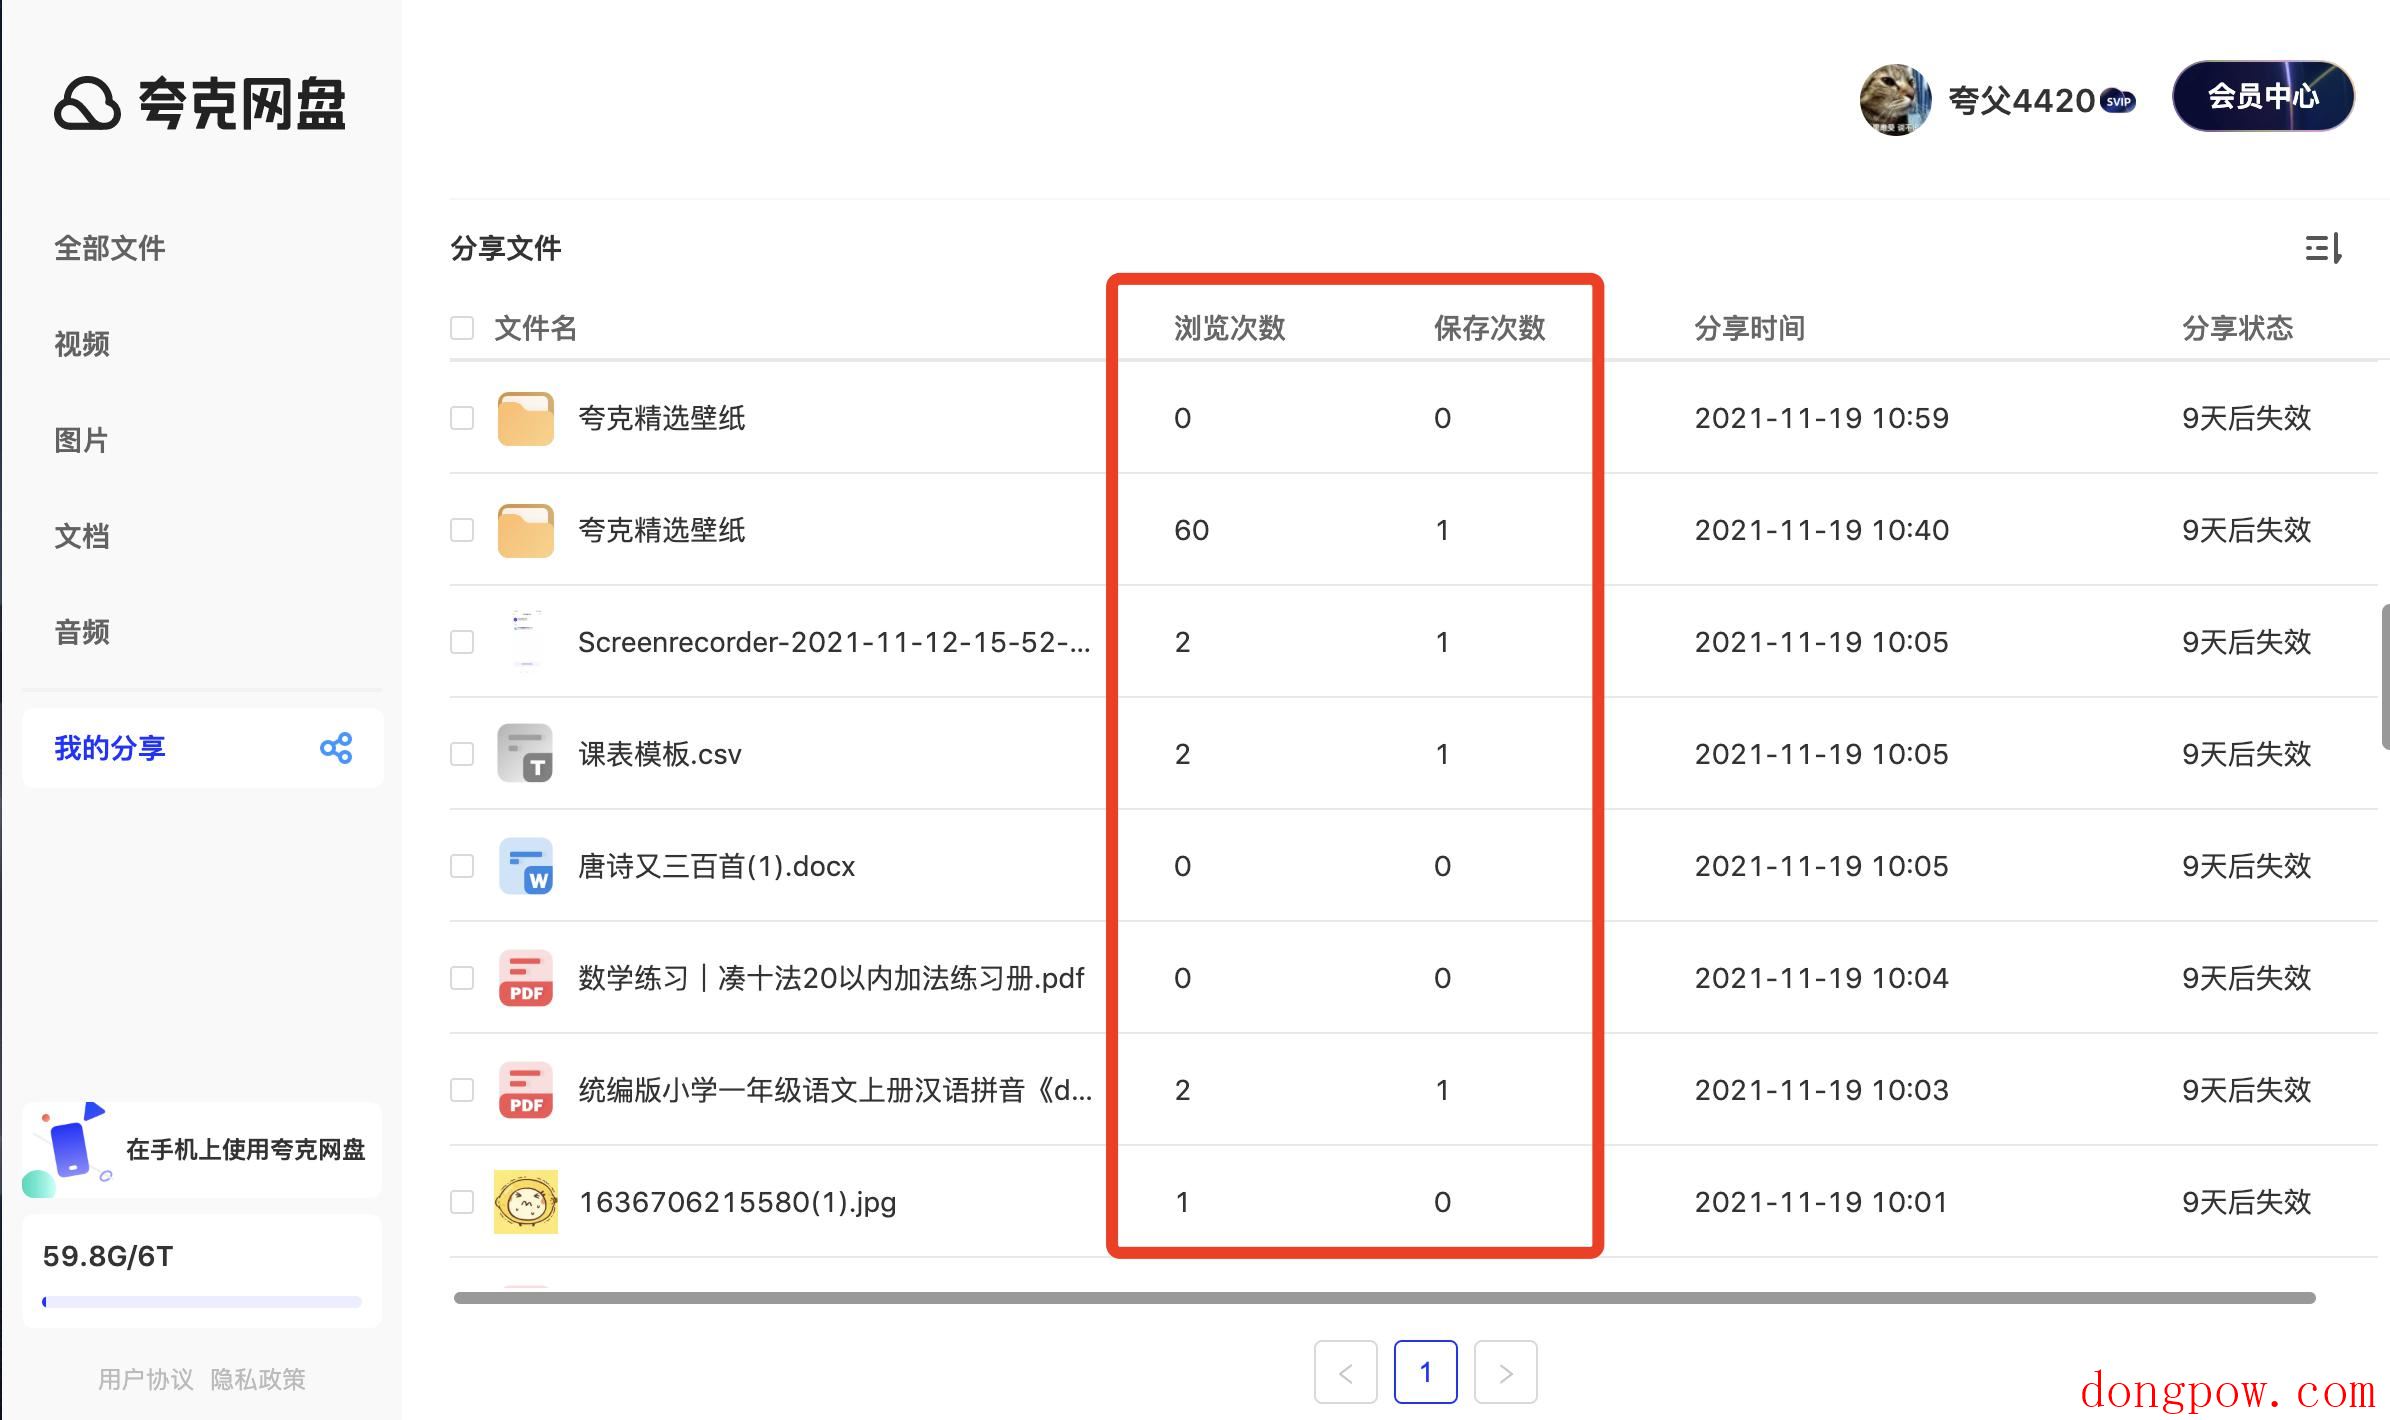Viewport: 2390px width, 1420px height.
Task: Click folder icon in row with 60 views
Action: (x=526, y=530)
